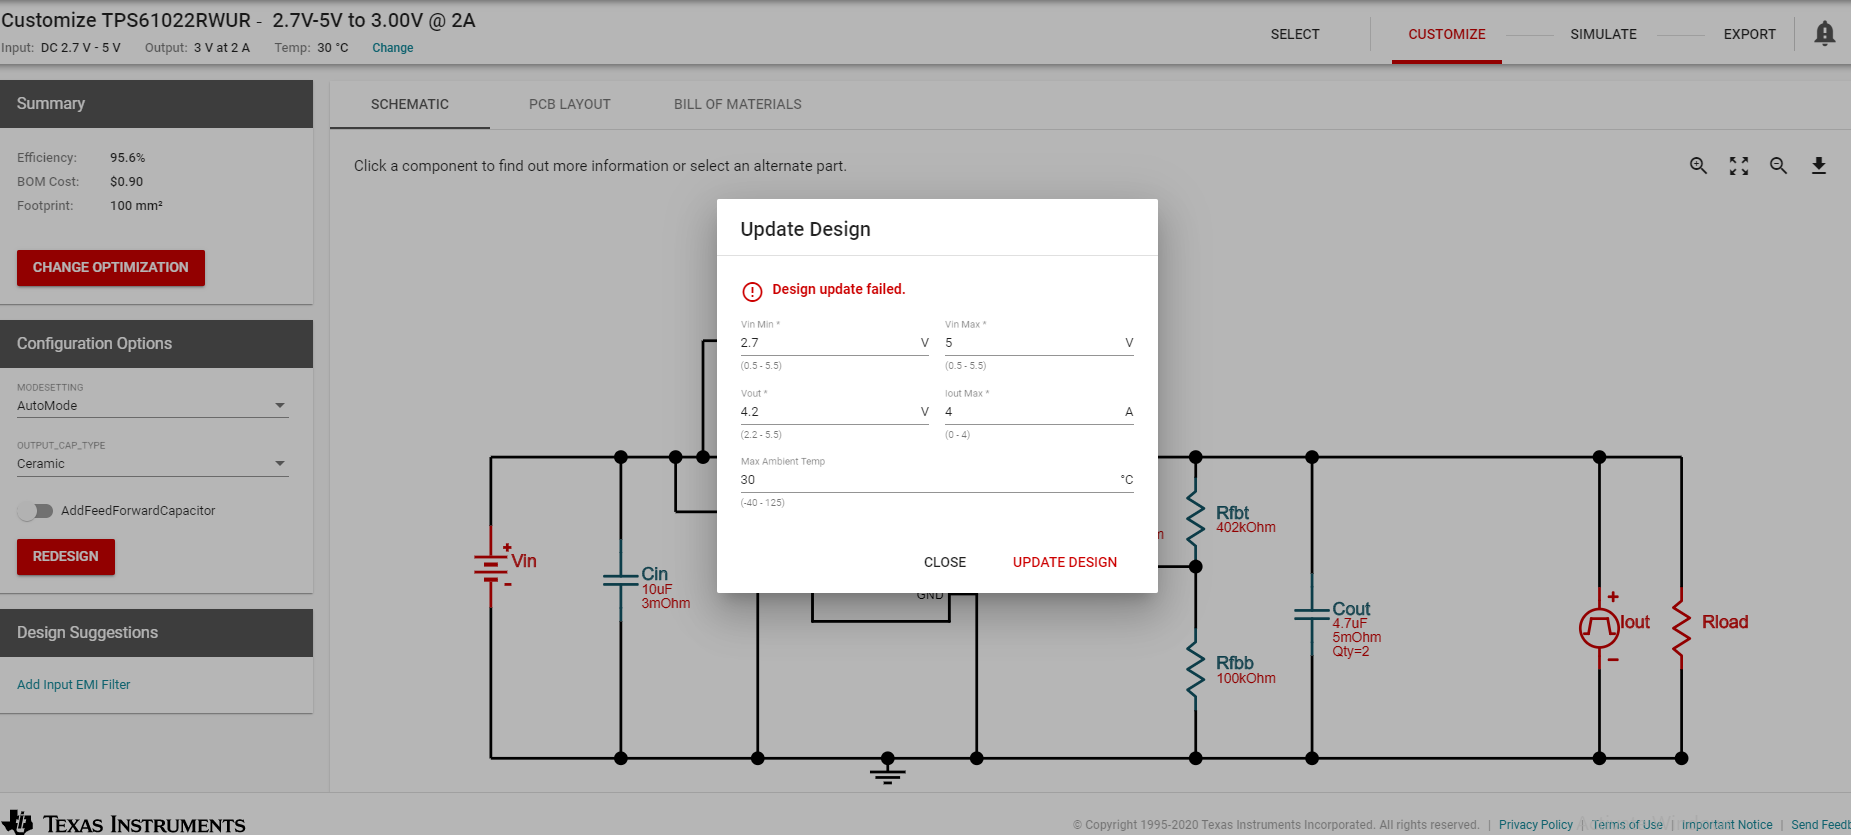Click UPDATE DESIGN button
Screen dimensions: 1851x835
tap(1065, 562)
